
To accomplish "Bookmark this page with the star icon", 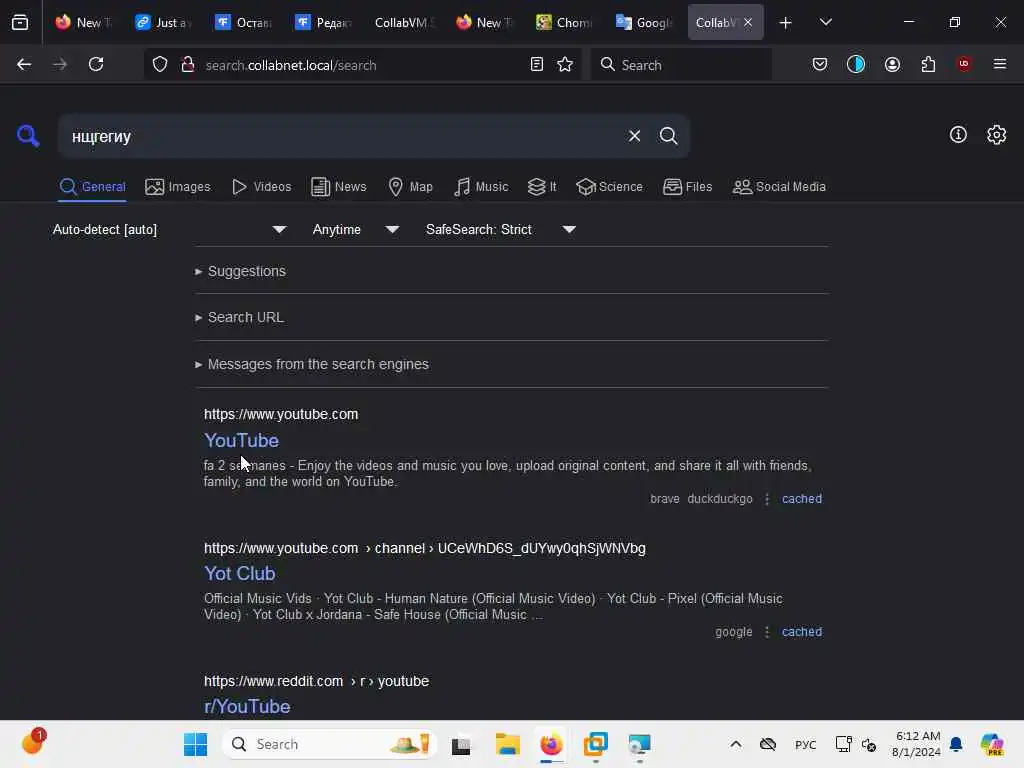I will pos(565,64).
